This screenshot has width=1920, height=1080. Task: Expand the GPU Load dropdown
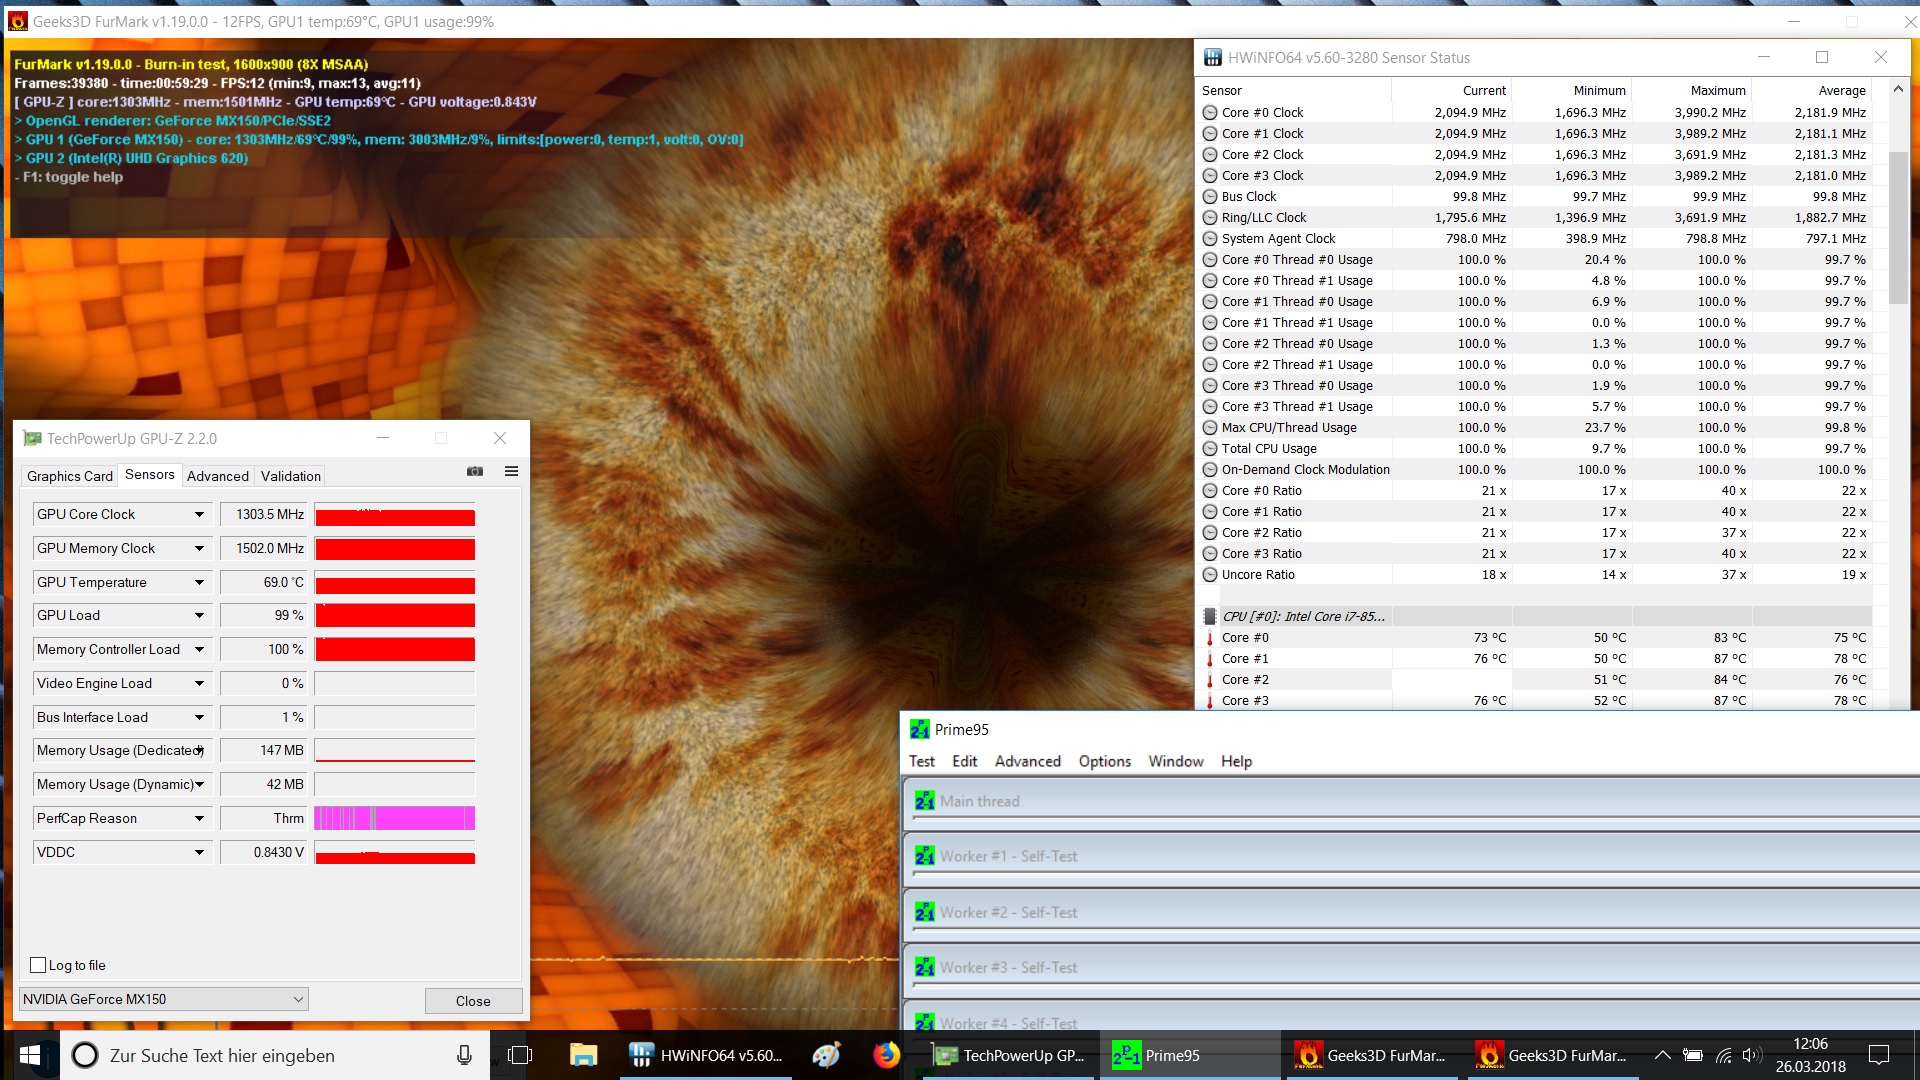[x=199, y=615]
